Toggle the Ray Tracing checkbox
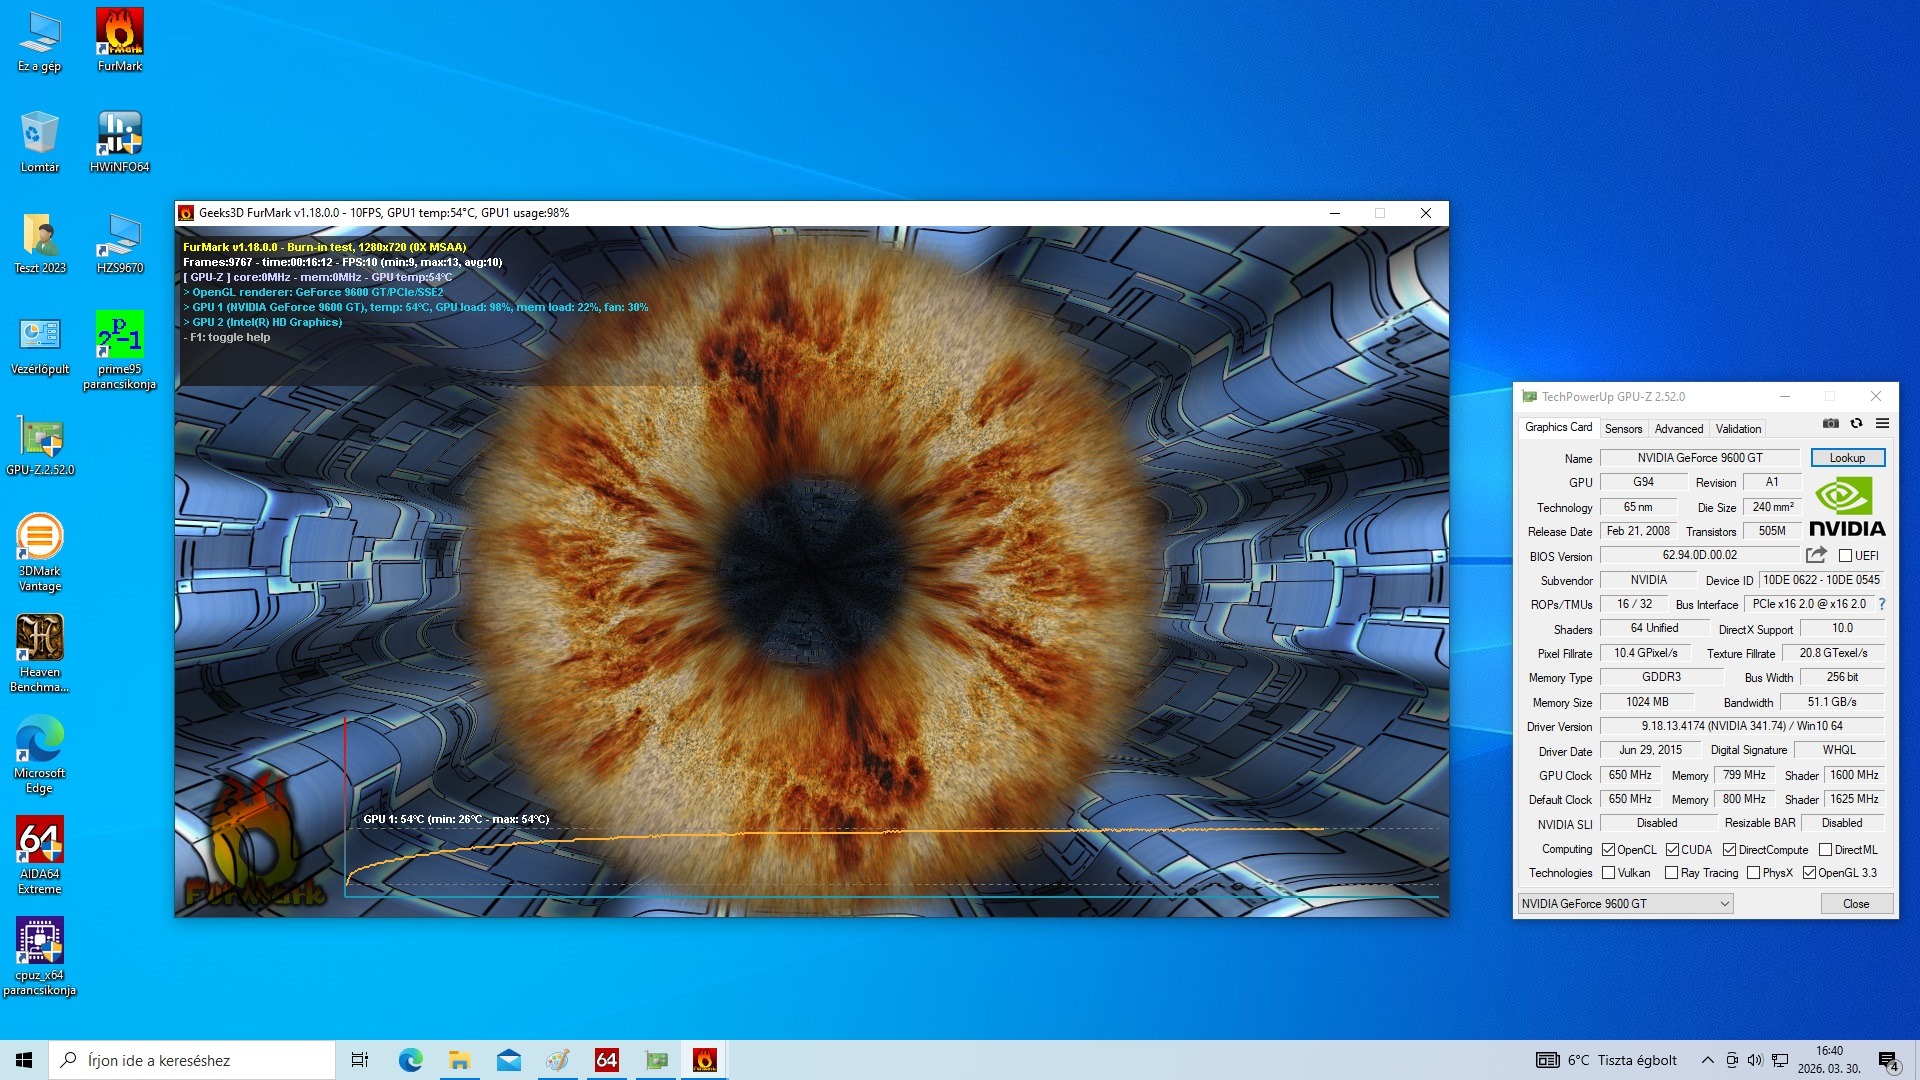 coord(1671,873)
